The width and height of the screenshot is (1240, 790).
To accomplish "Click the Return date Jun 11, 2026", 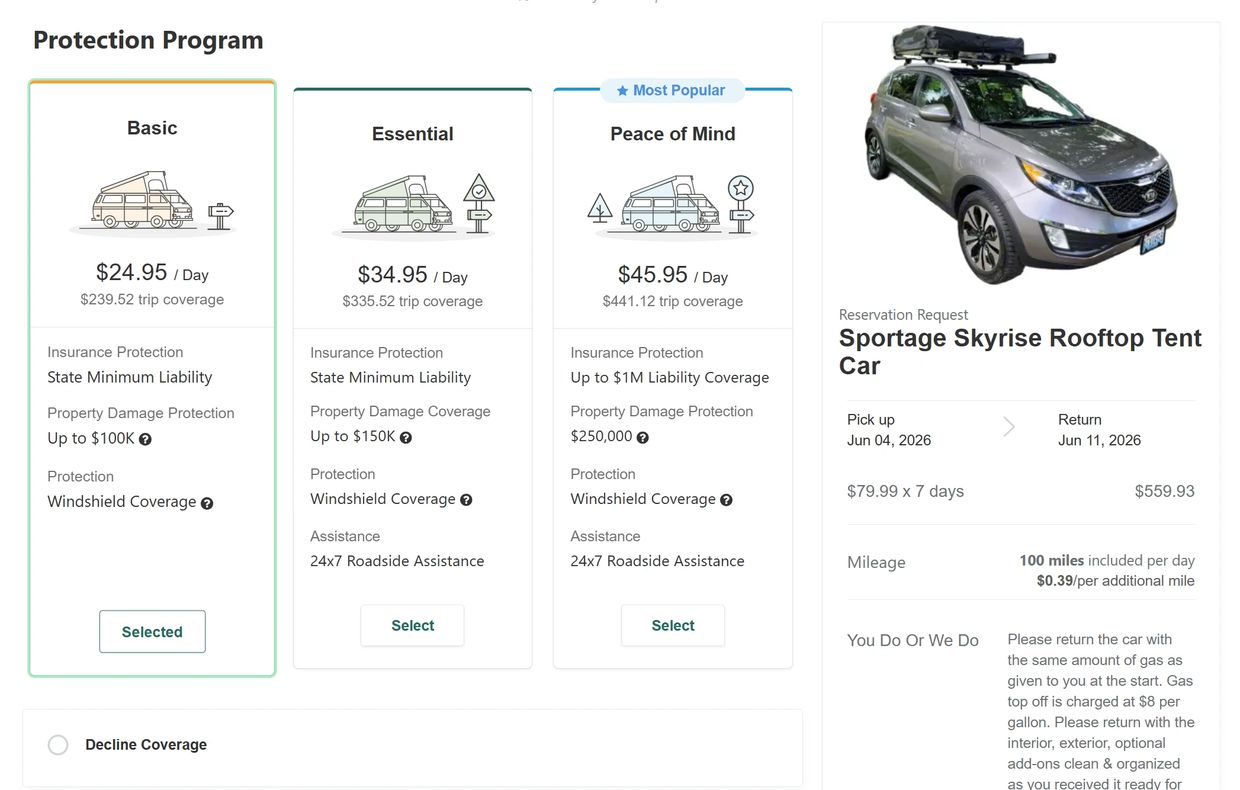I will 1099,440.
